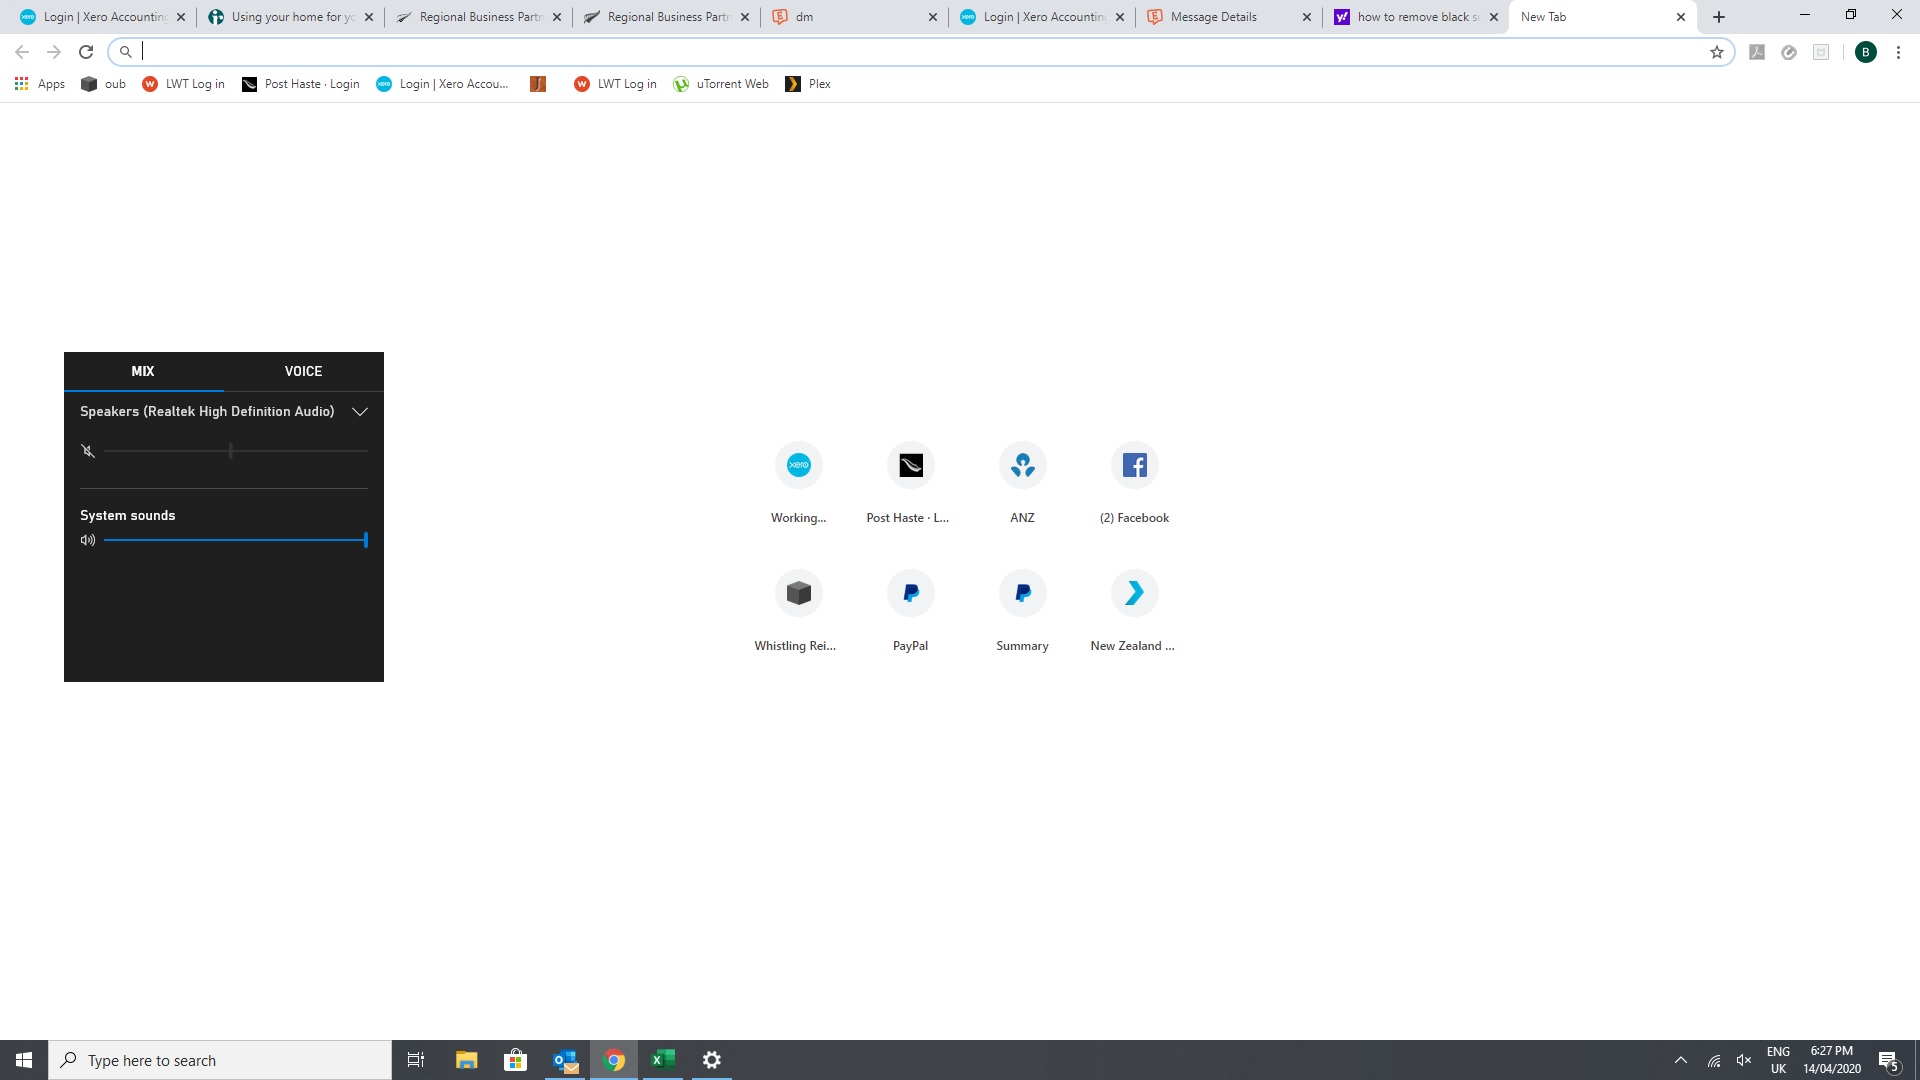1920x1080 pixels.
Task: Open the uTorrent Web bookmark
Action: click(x=721, y=84)
